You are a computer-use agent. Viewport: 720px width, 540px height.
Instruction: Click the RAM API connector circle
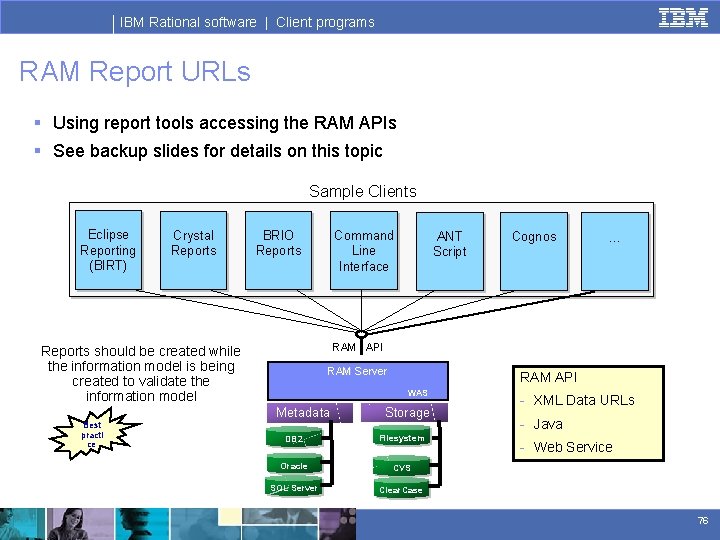pyautogui.click(x=361, y=334)
